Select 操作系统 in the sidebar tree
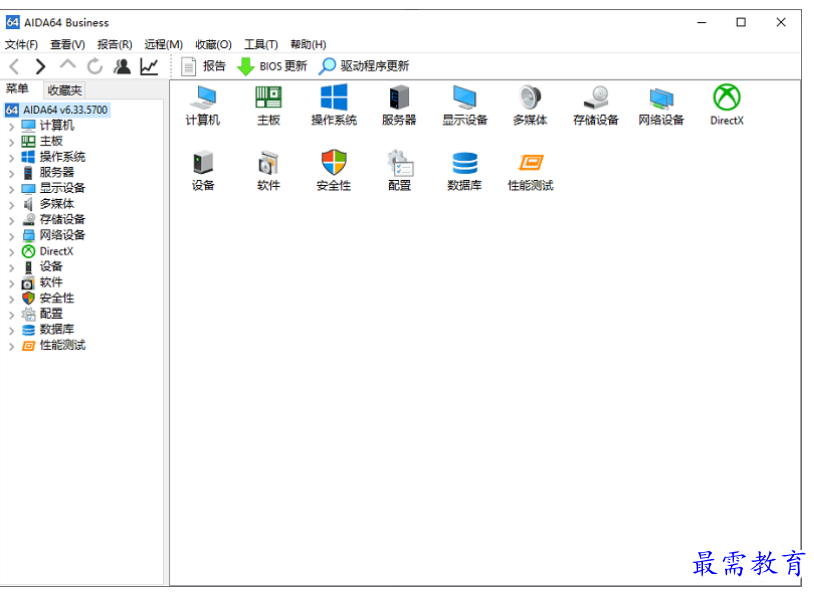814x595 pixels. (62, 157)
